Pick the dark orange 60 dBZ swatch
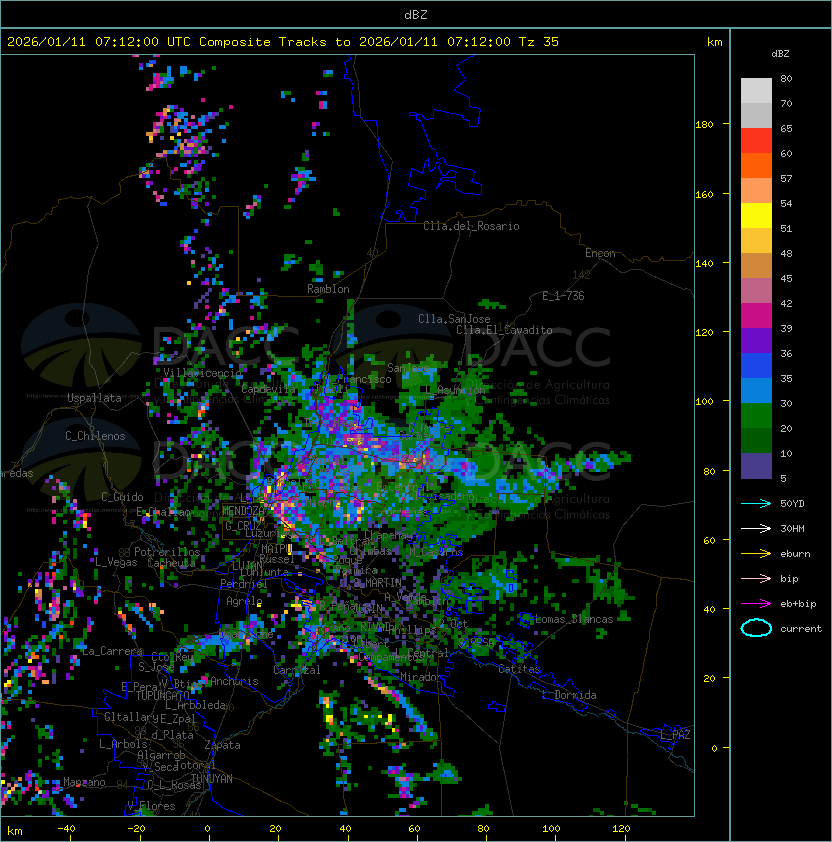Screen dimensions: 832x842 pos(756,165)
